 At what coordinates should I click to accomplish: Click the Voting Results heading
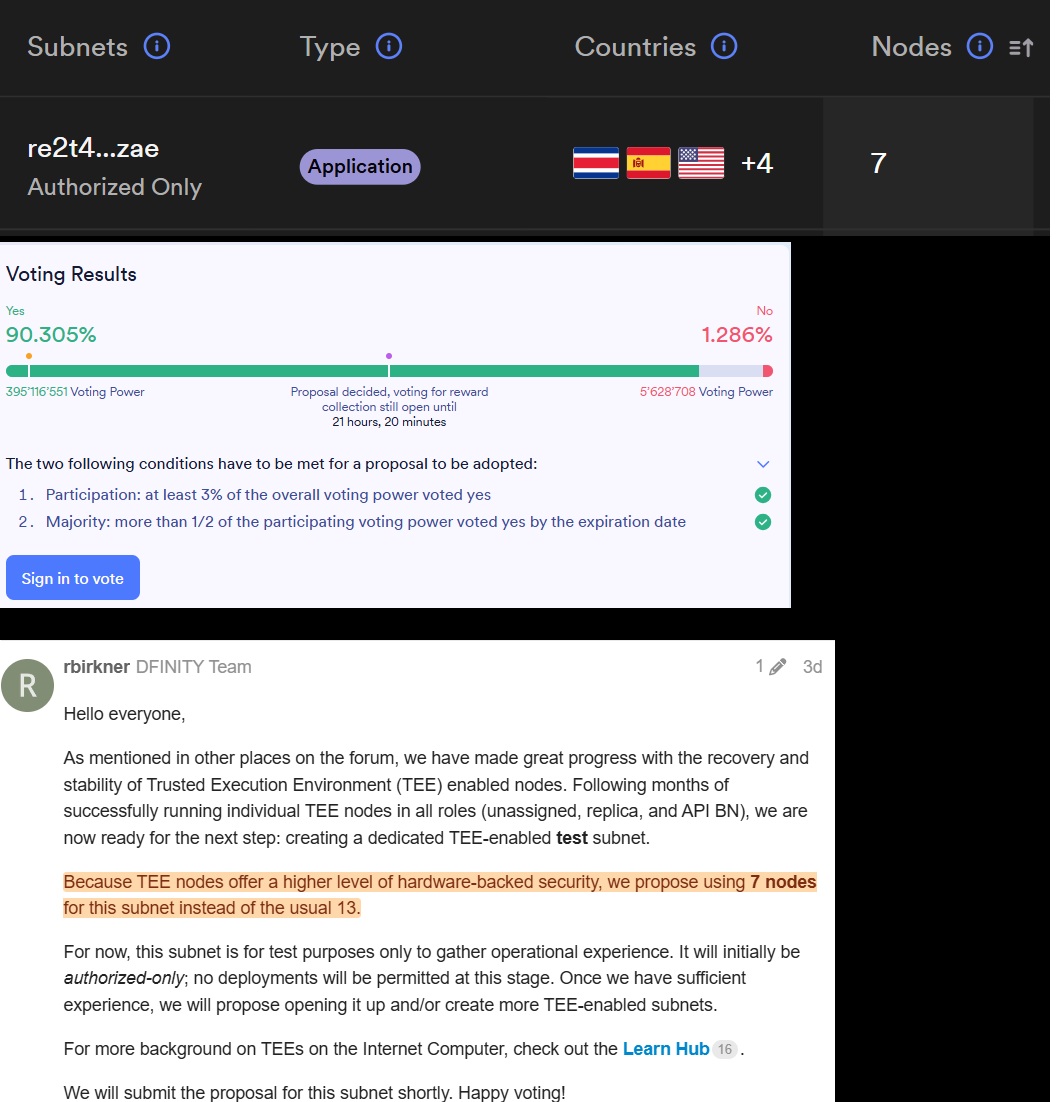tap(71, 274)
